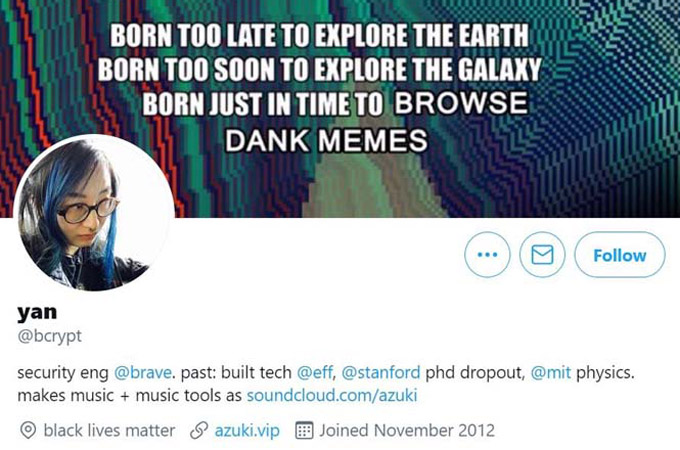Open the @mit mention link
Screen dimensions: 680x450
click(551, 372)
